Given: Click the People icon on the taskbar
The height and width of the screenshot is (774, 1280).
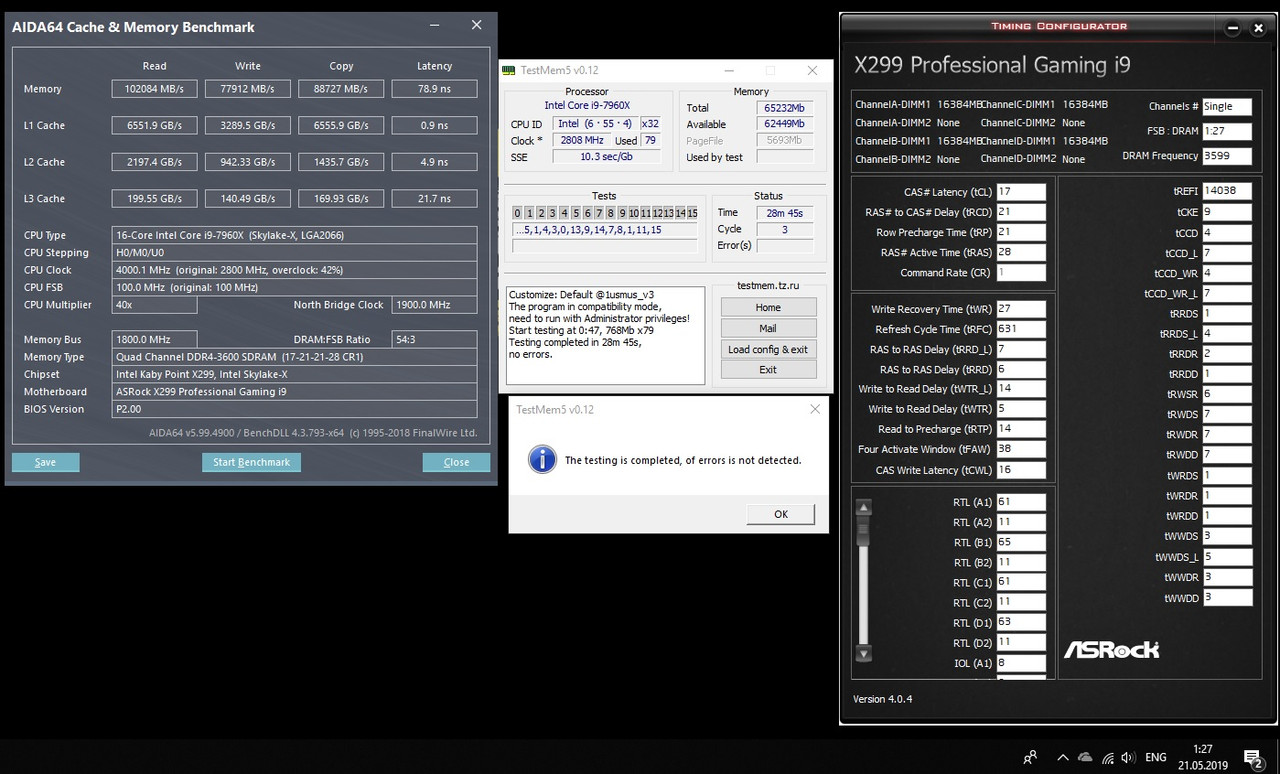Looking at the screenshot, I should coord(1029,757).
